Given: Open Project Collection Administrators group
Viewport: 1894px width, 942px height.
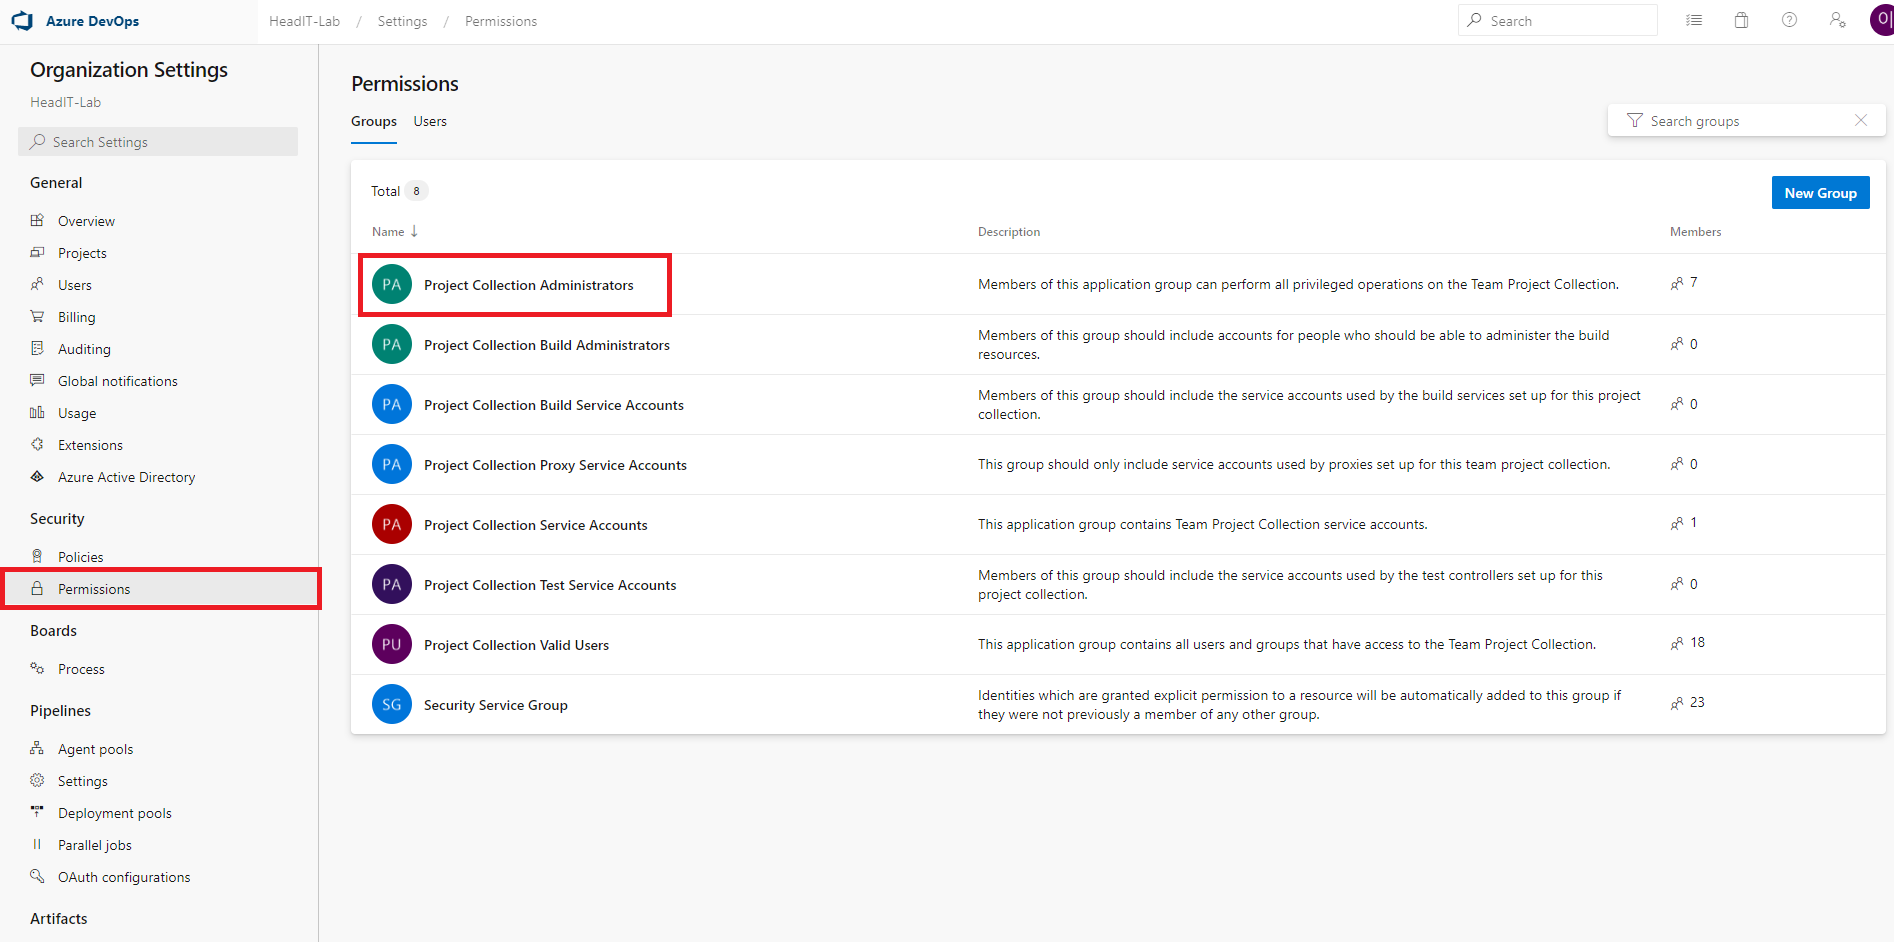Looking at the screenshot, I should 529,285.
